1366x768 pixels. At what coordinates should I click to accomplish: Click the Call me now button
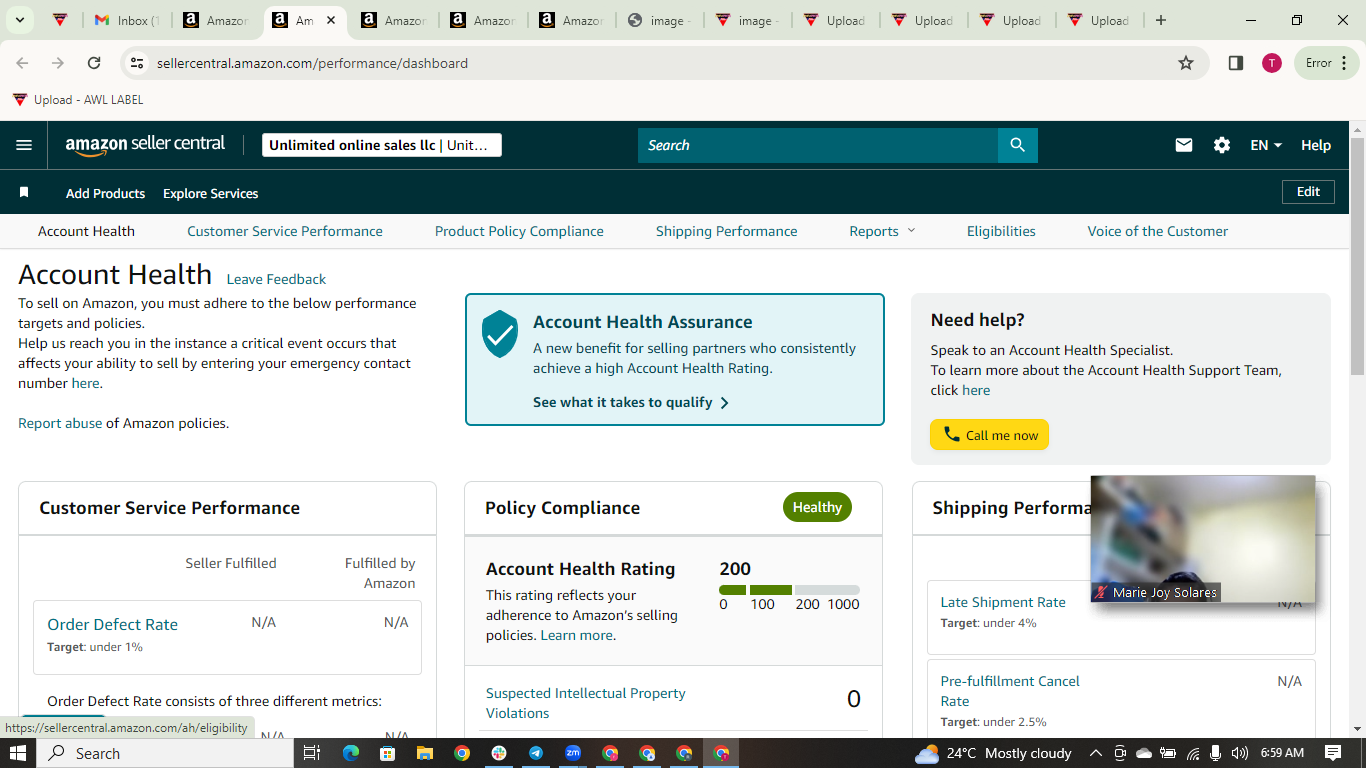coord(989,435)
